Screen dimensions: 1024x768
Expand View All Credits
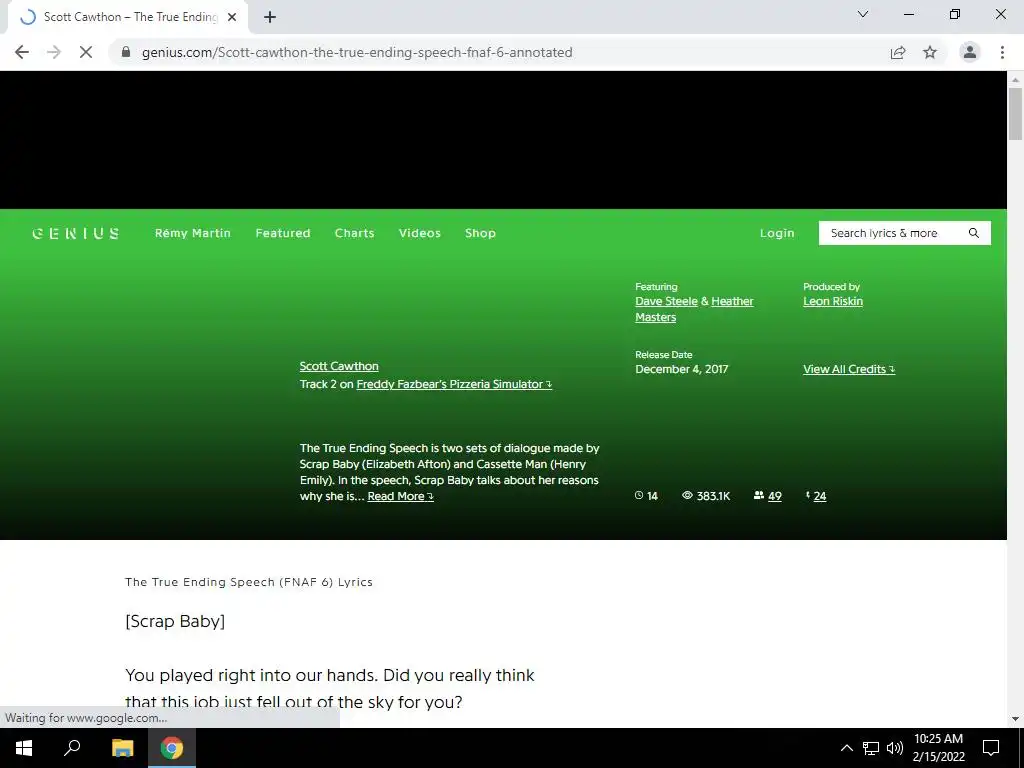pyautogui.click(x=849, y=369)
